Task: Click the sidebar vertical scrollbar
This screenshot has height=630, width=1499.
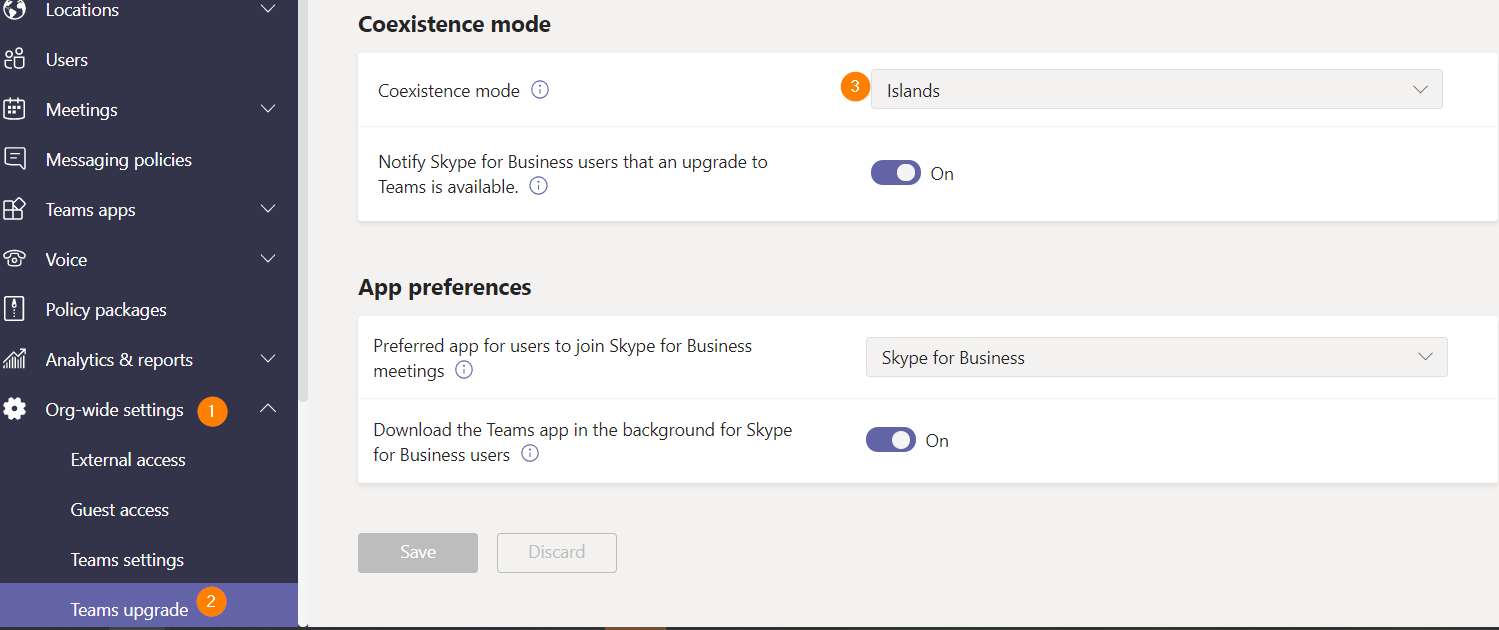Action: point(304,200)
